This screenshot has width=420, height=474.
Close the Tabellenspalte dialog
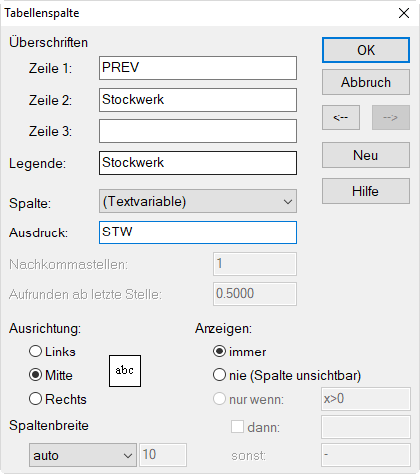point(404,13)
